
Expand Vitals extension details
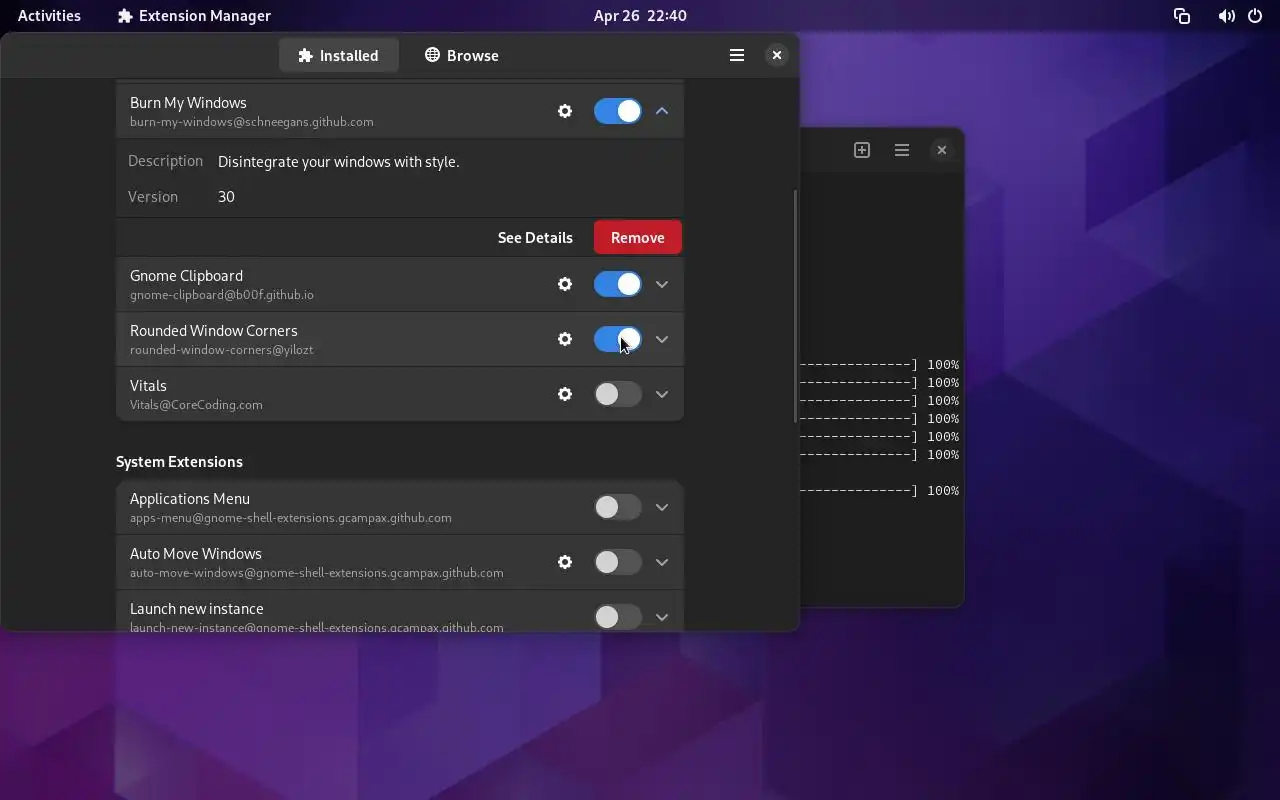tap(662, 394)
